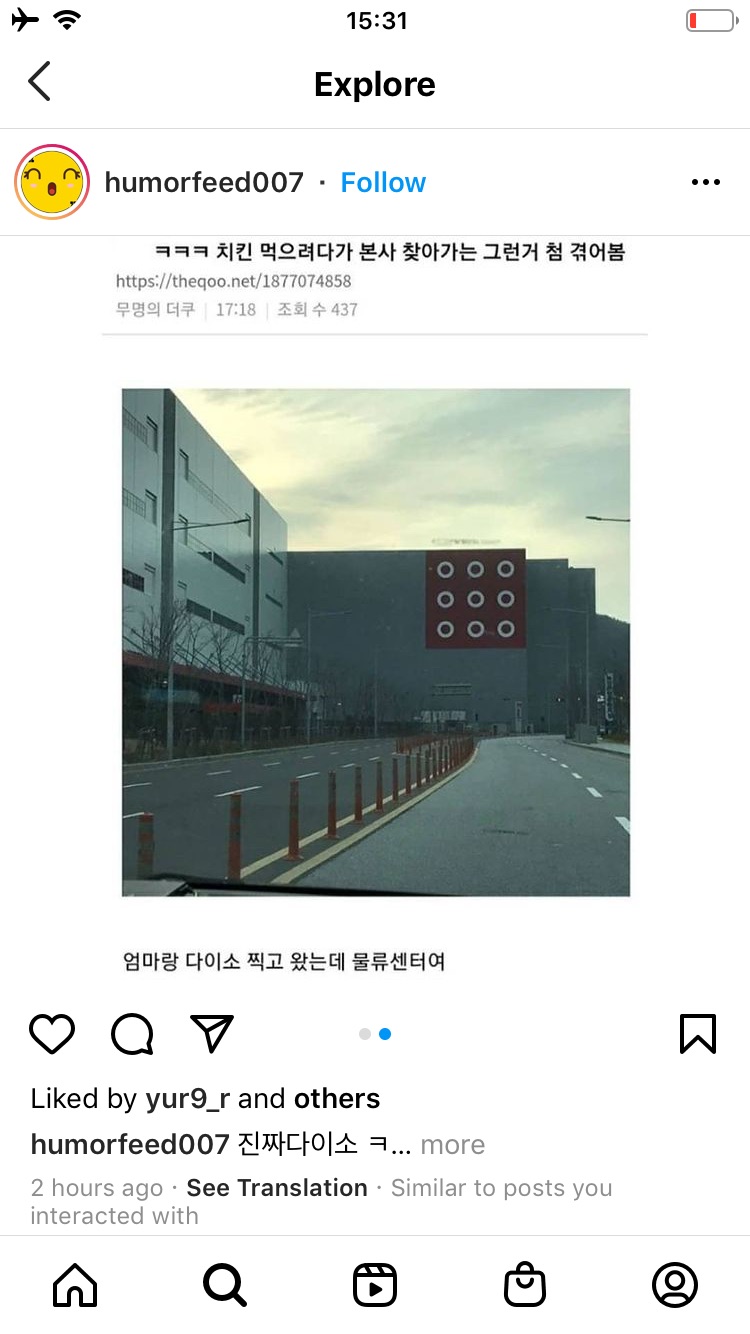
Task: Tap the back arrow on Explore
Action: (39, 82)
